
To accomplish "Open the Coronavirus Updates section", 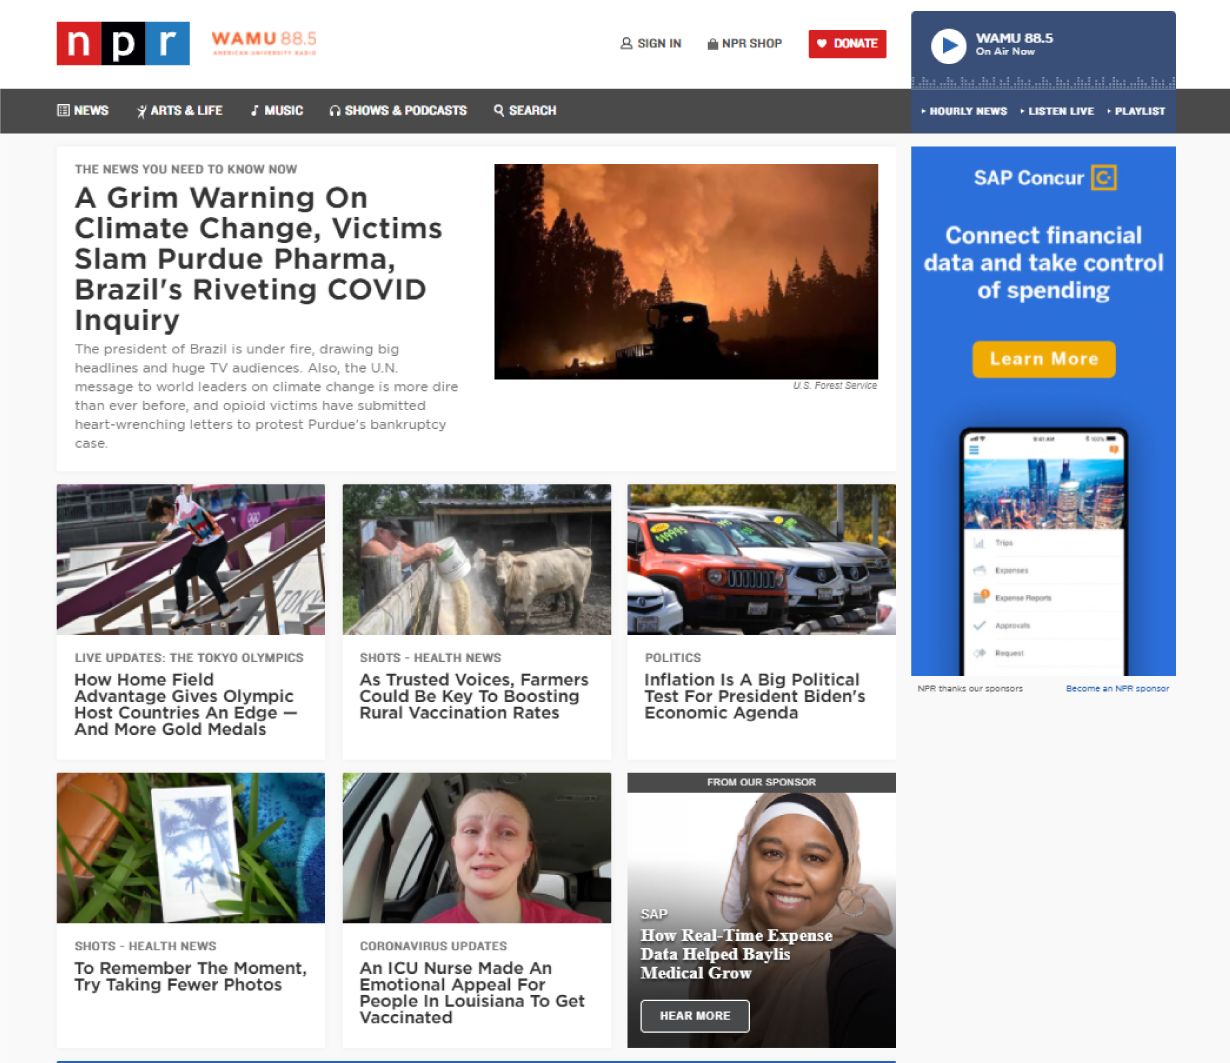I will pyautogui.click(x=434, y=946).
